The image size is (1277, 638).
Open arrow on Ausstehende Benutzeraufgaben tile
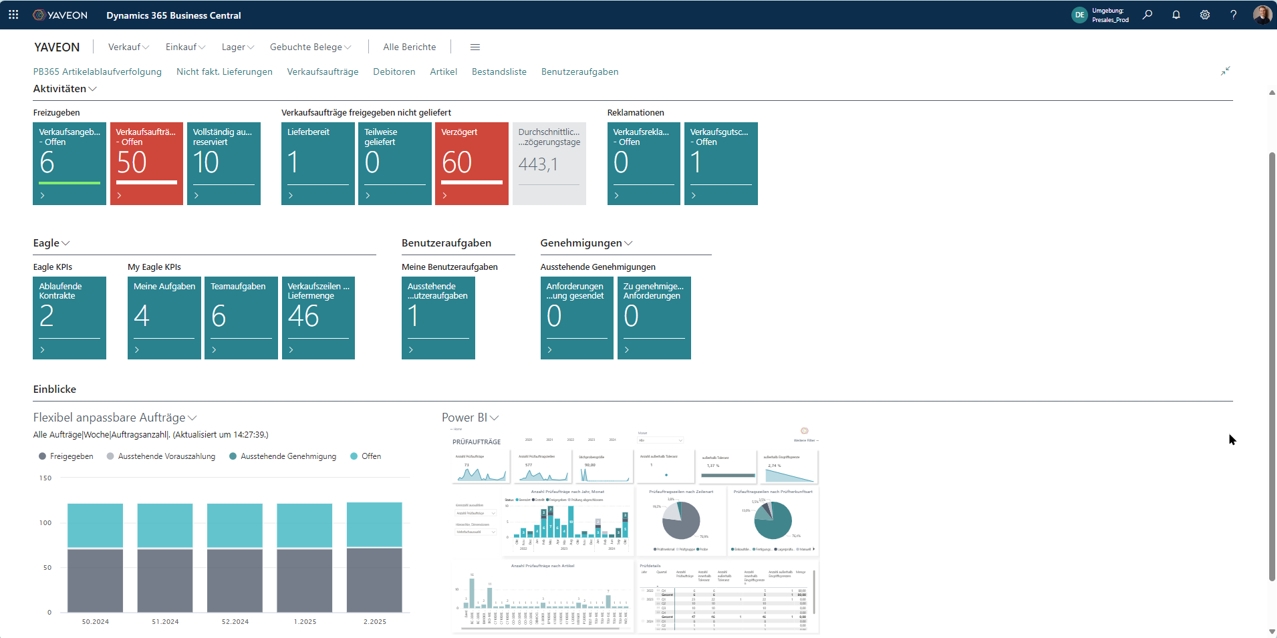pyautogui.click(x=411, y=350)
